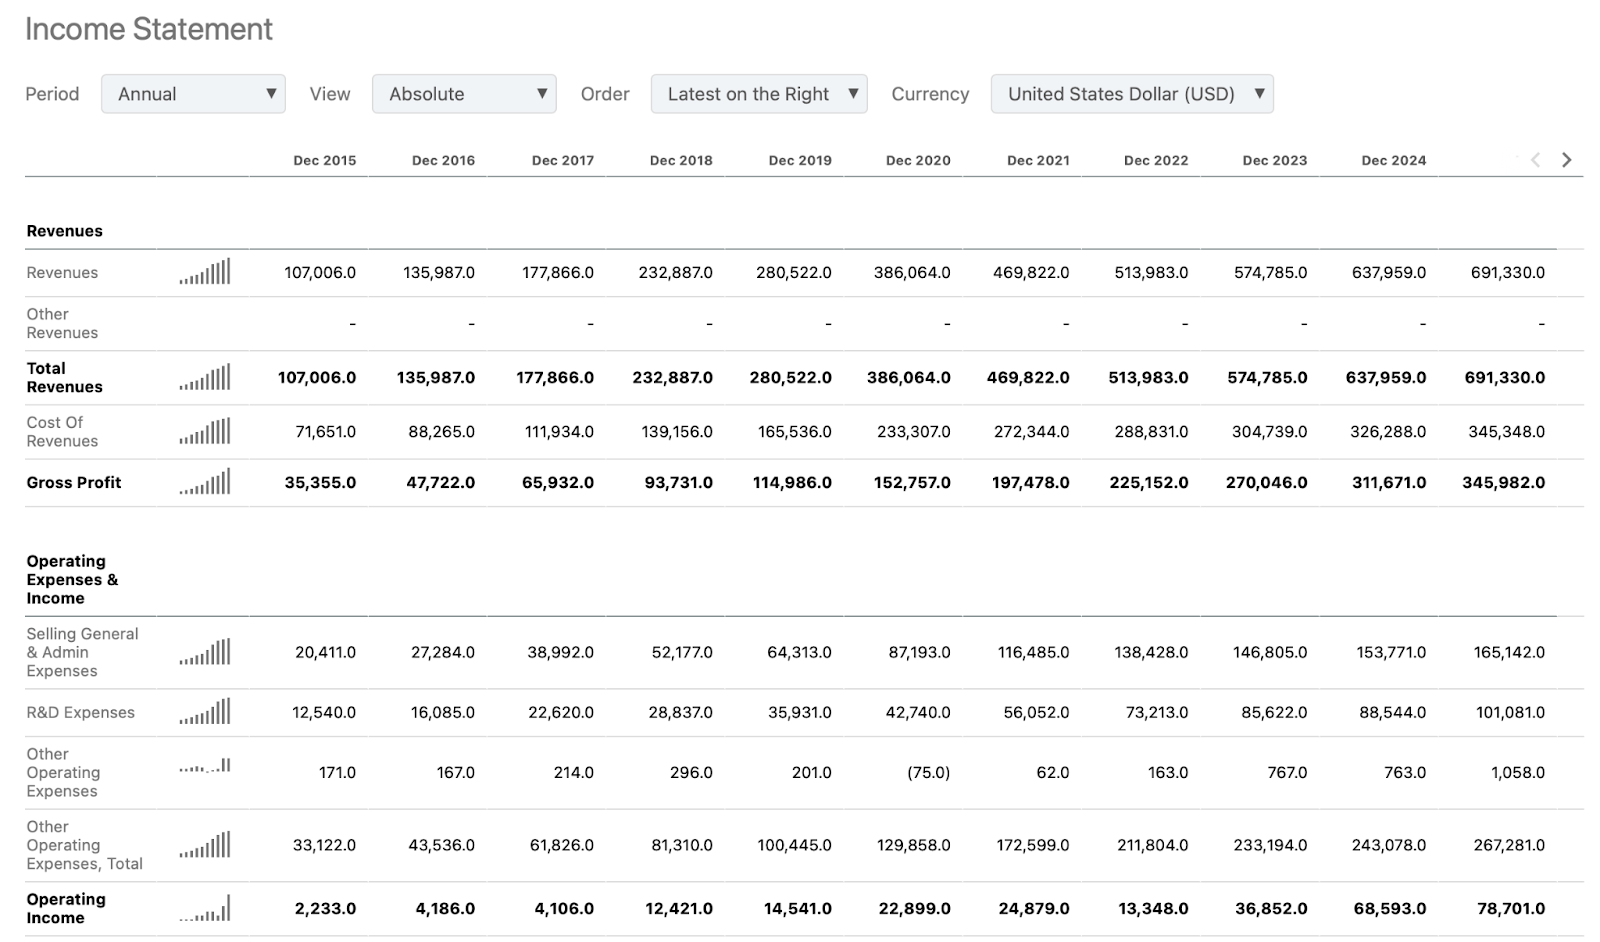Click the Other Operating Expenses sparkline
The height and width of the screenshot is (942, 1600).
(x=205, y=766)
